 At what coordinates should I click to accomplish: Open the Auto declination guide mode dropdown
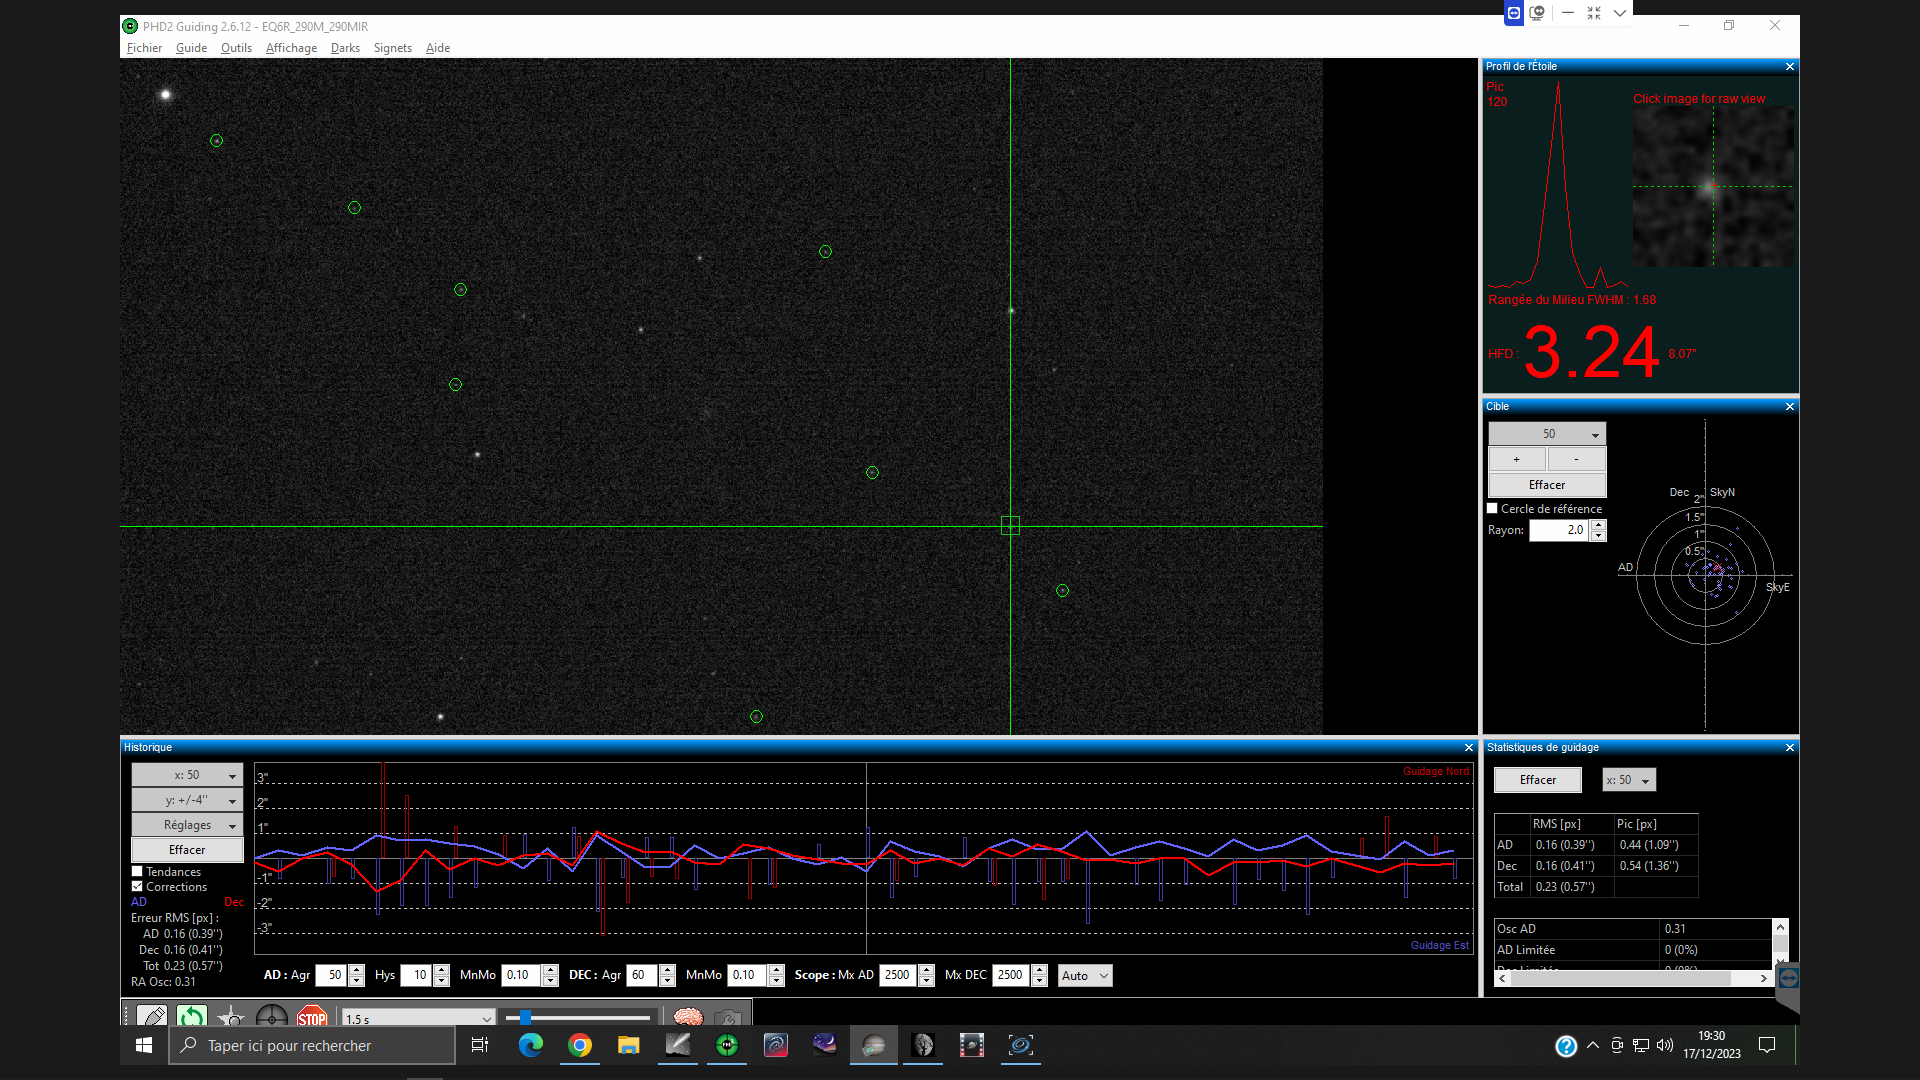pos(1085,976)
